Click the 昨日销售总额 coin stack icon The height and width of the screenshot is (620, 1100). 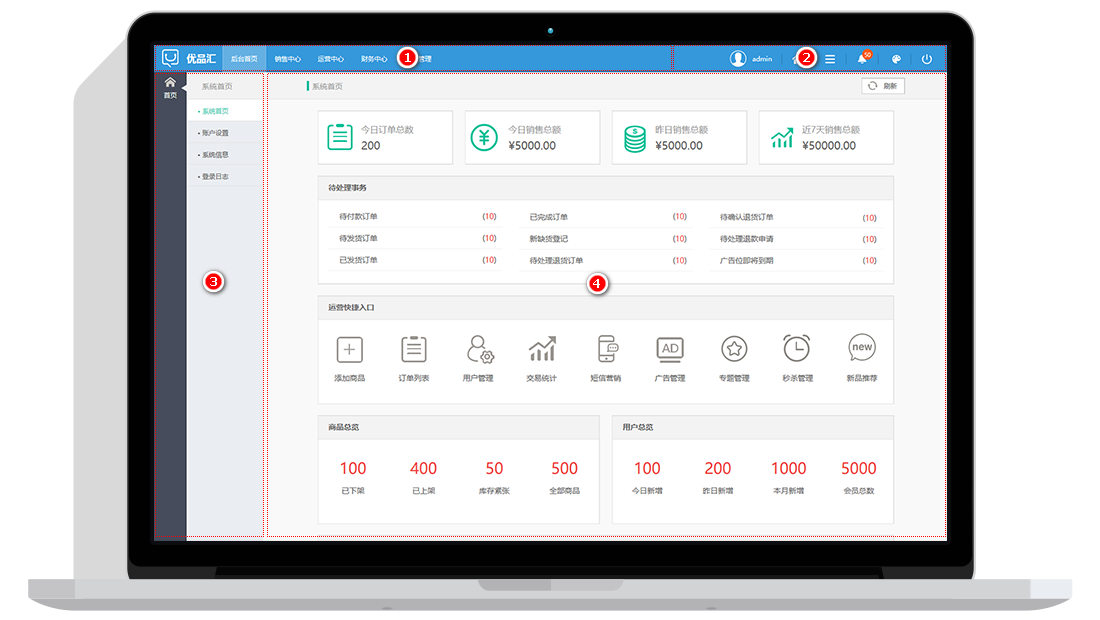pos(635,139)
